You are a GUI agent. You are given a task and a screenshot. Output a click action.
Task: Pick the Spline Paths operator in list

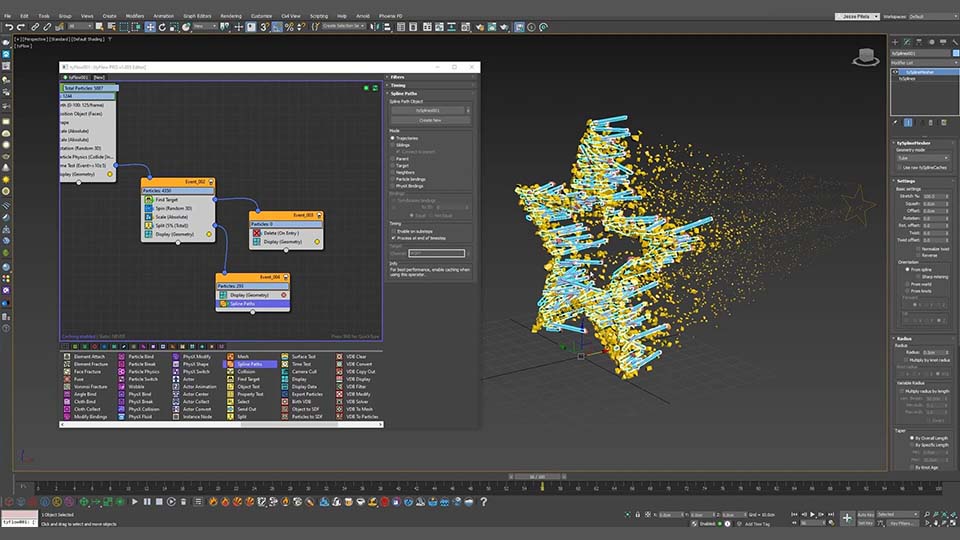tap(250, 364)
